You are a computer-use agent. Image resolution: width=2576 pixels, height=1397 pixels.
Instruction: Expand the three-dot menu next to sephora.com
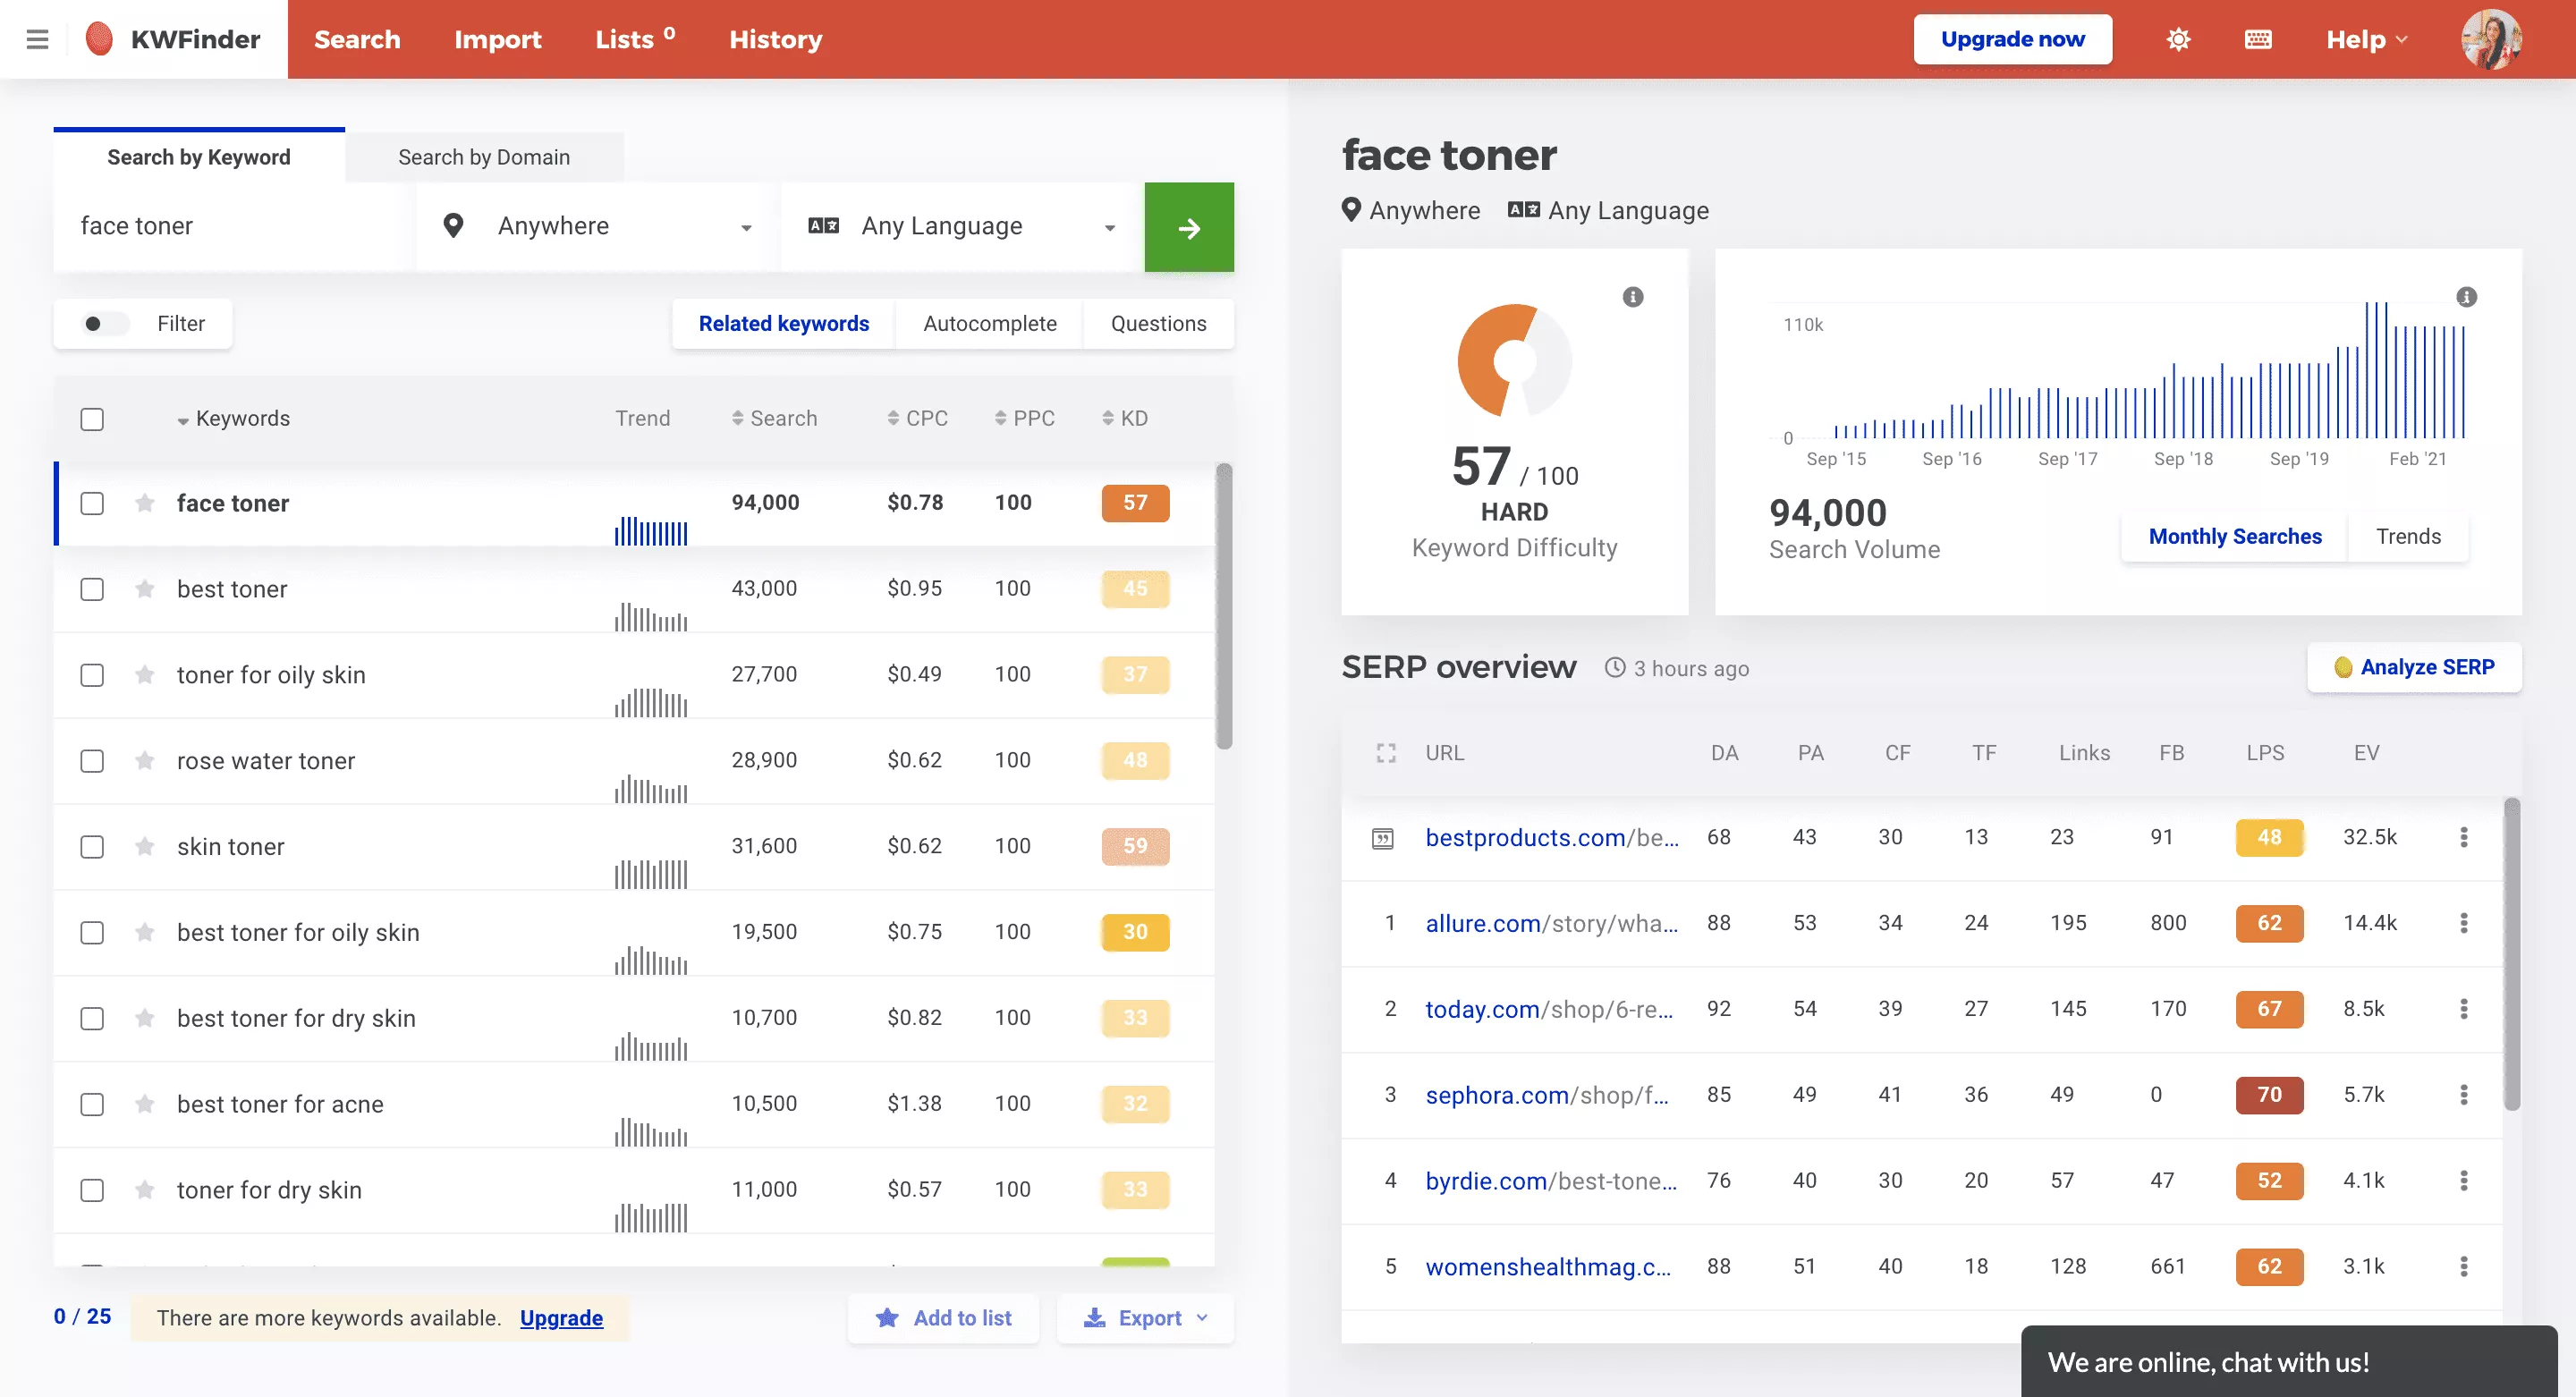point(2462,1094)
